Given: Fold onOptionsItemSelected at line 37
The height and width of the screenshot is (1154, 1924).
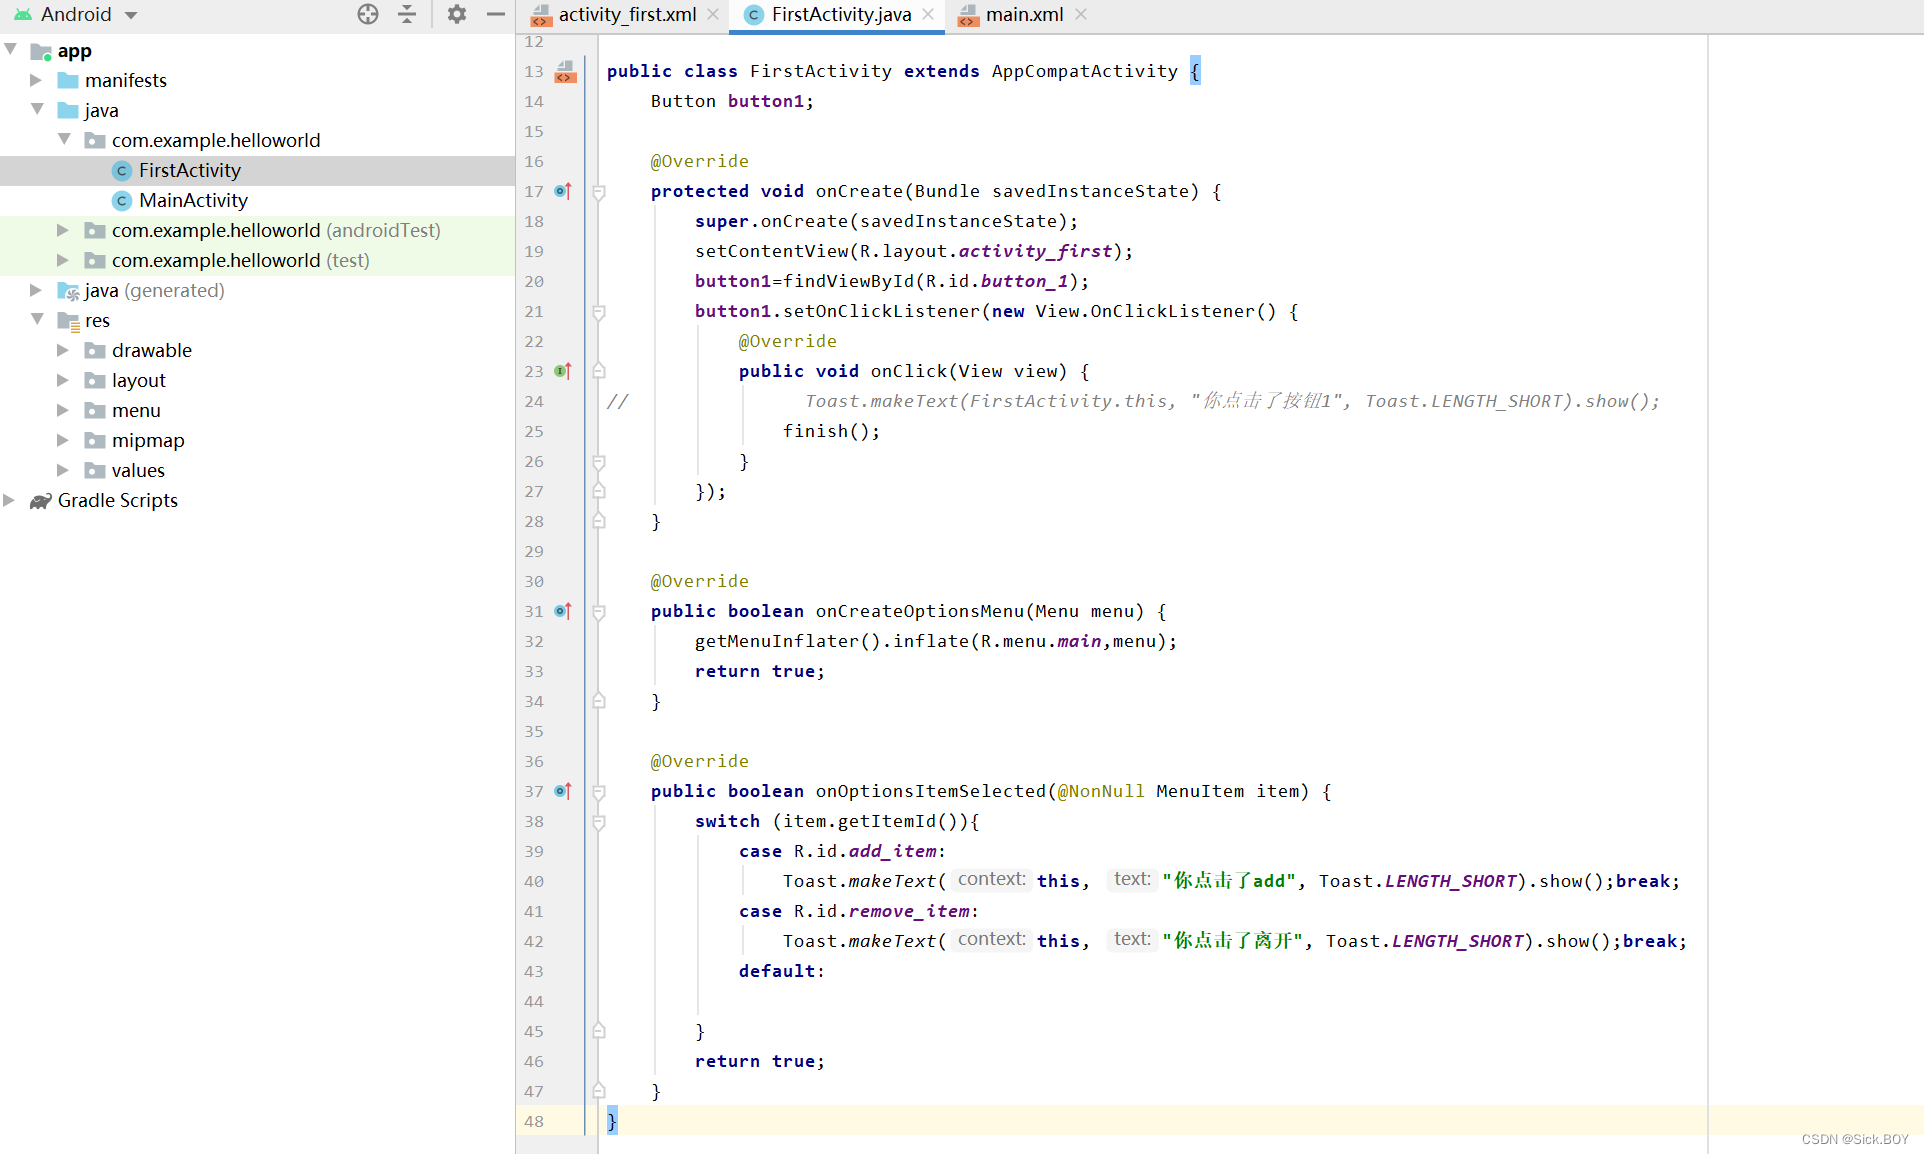Looking at the screenshot, I should coord(598,792).
